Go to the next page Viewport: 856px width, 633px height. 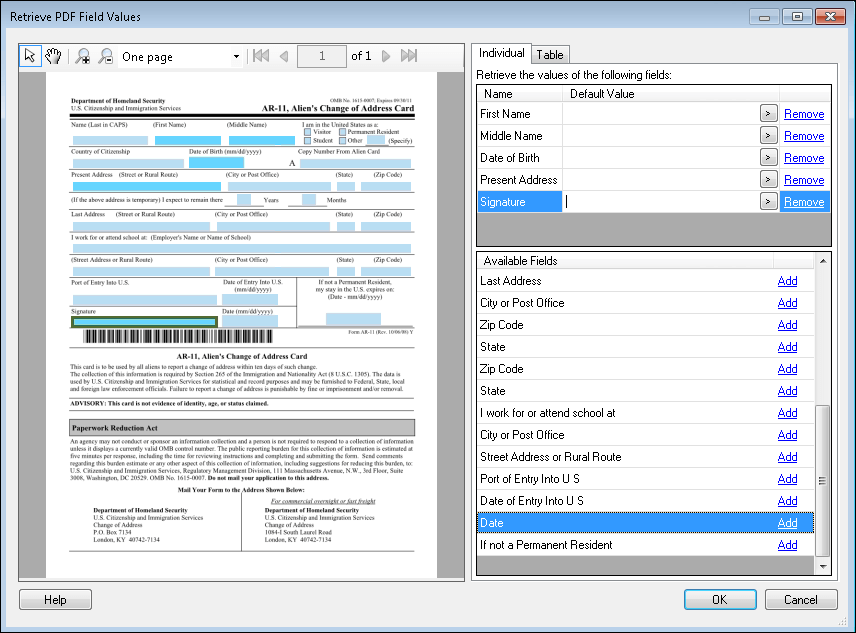pyautogui.click(x=386, y=56)
